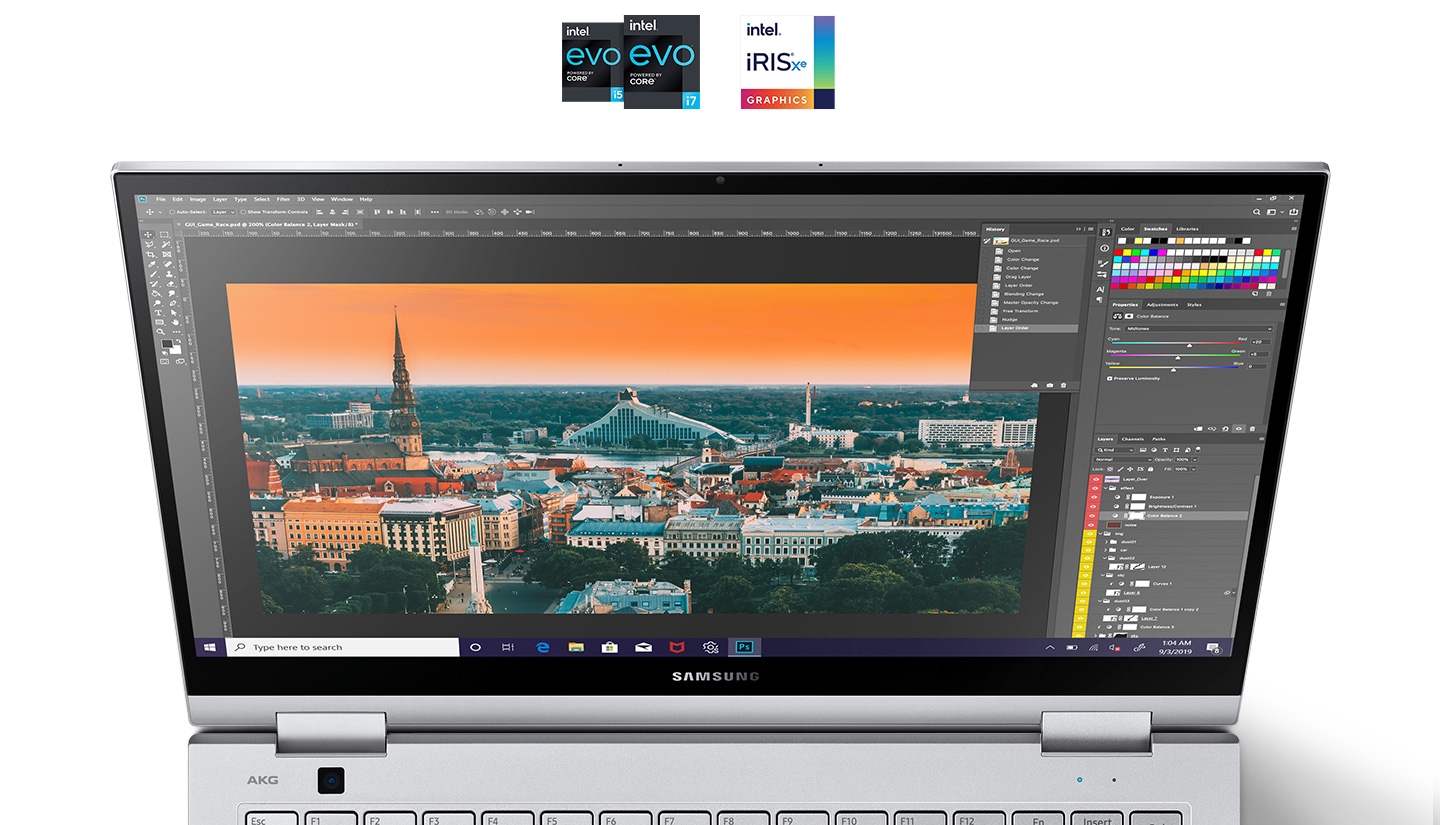Click the Cyan-Red slider handle
The height and width of the screenshot is (825, 1440).
[1189, 345]
